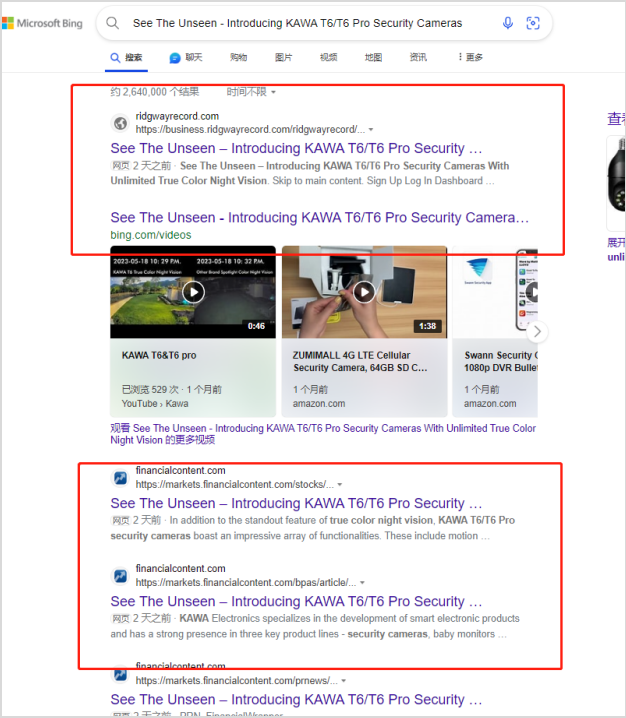Switch to the 聊天 tab
Image resolution: width=626 pixels, height=718 pixels.
[x=186, y=58]
